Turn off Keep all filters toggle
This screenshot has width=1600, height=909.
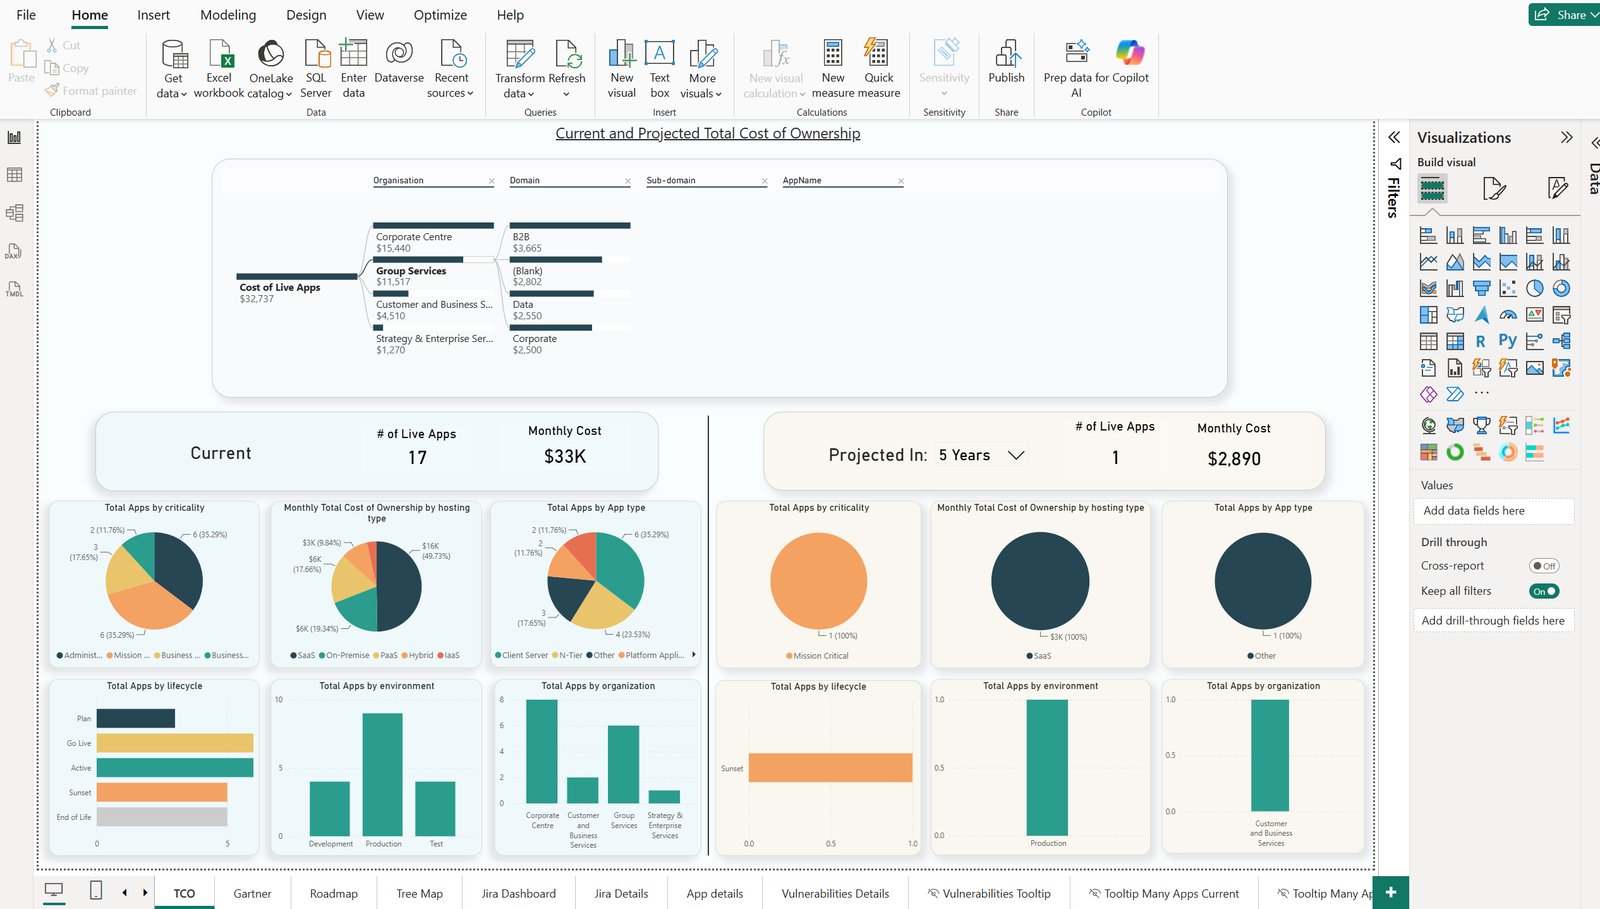point(1544,591)
